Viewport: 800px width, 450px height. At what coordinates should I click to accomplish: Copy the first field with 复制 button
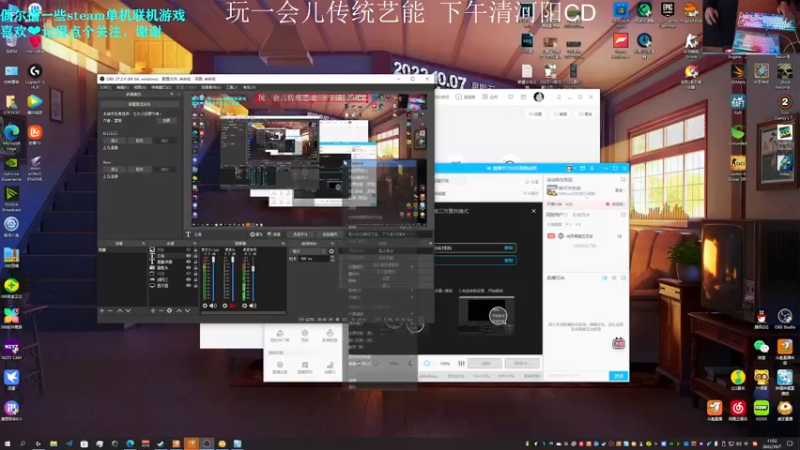click(509, 248)
